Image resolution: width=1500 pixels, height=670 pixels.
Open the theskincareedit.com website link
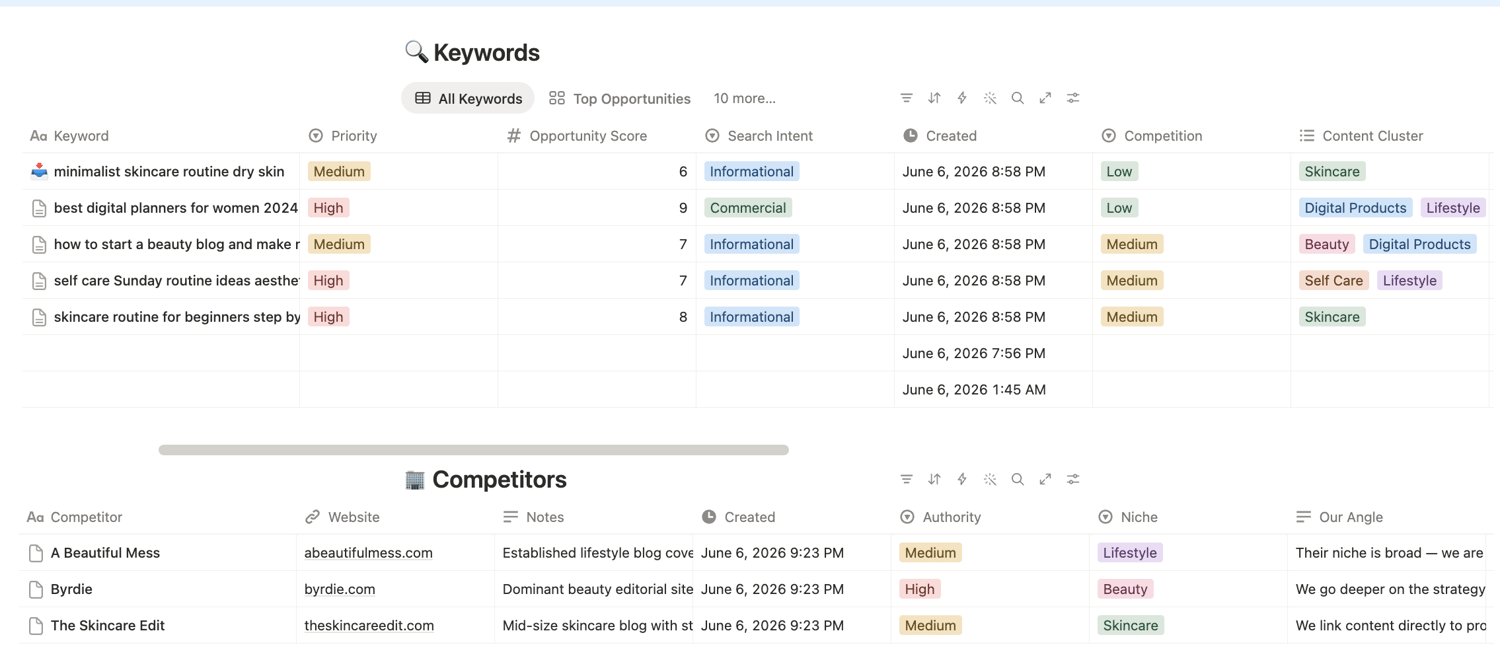click(369, 626)
